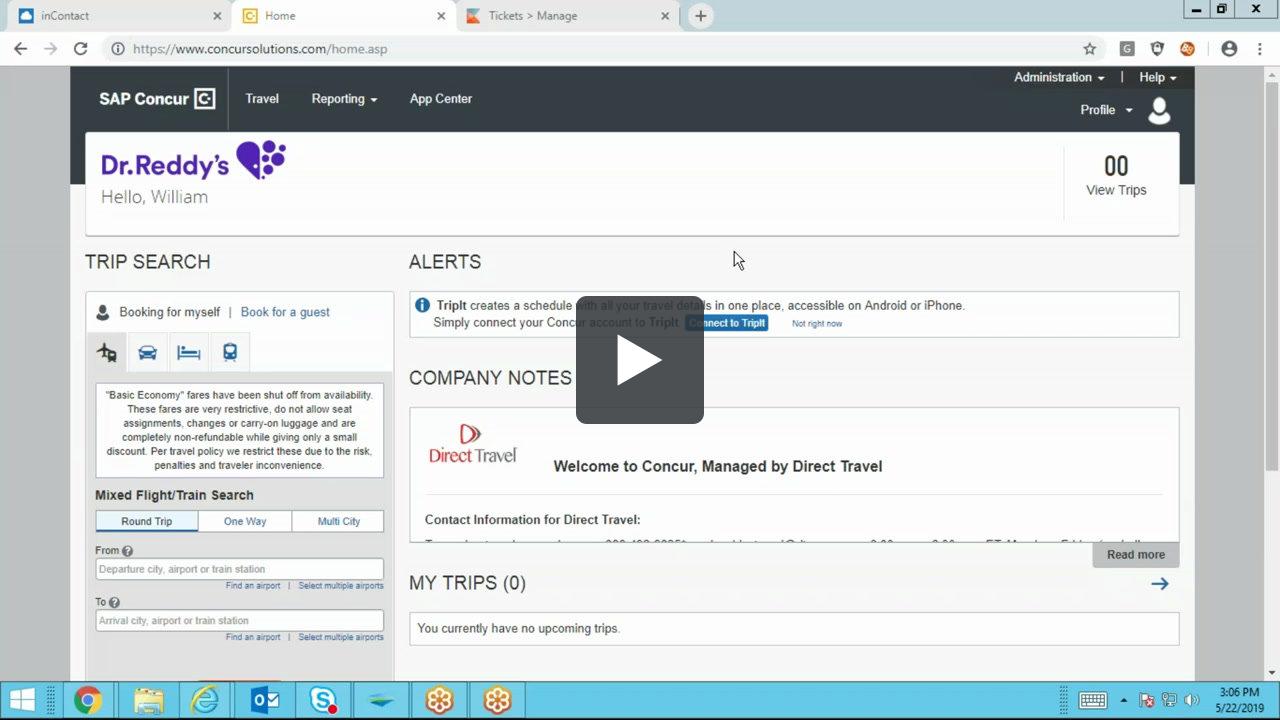Viewport: 1280px width, 720px height.
Task: Select the Round Trip option
Action: tap(146, 520)
